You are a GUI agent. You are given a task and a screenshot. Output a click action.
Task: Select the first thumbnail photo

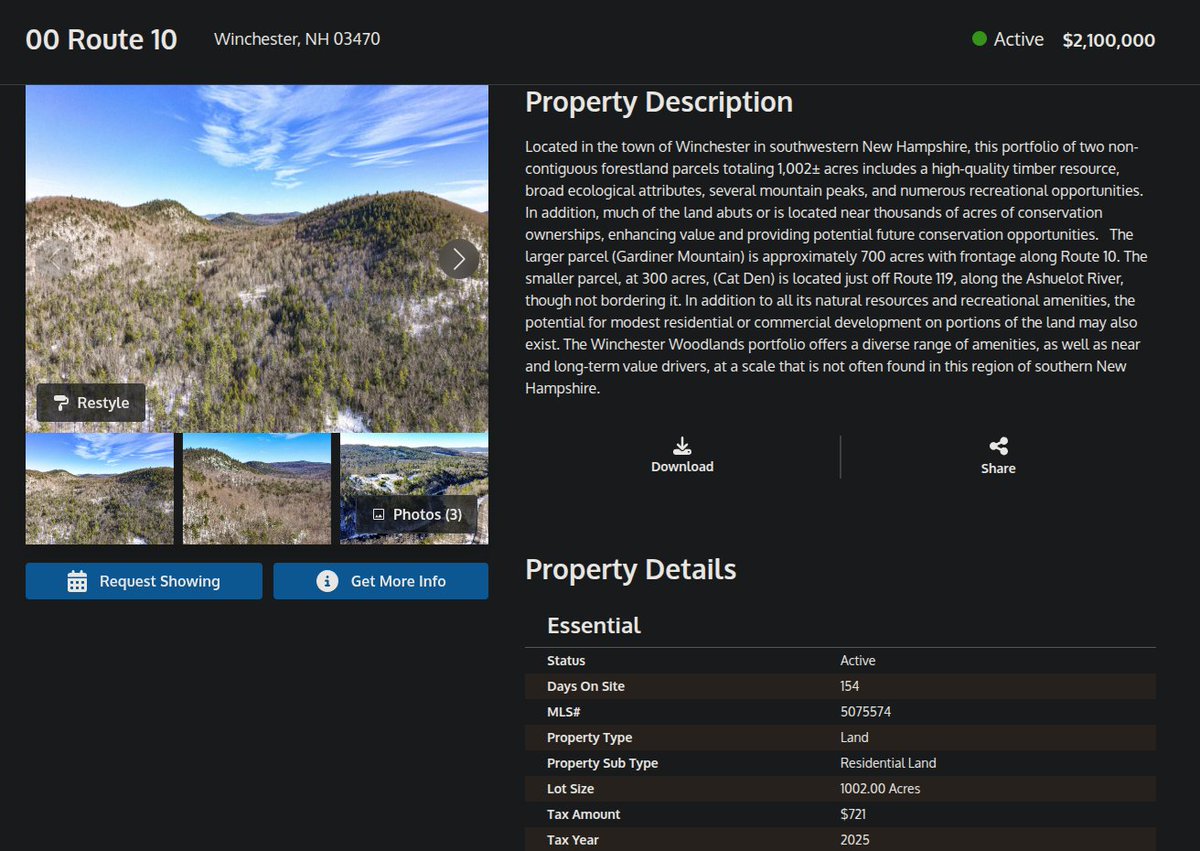(x=100, y=489)
